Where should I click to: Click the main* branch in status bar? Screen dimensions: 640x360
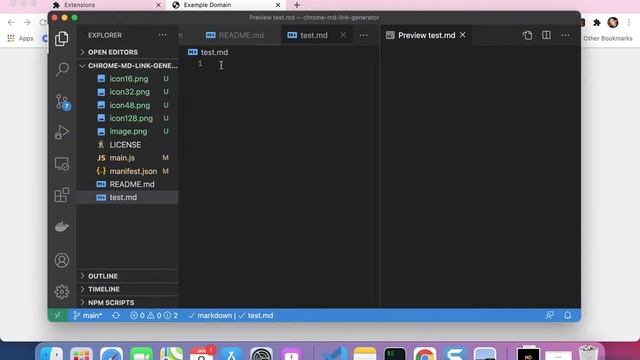click(87, 316)
